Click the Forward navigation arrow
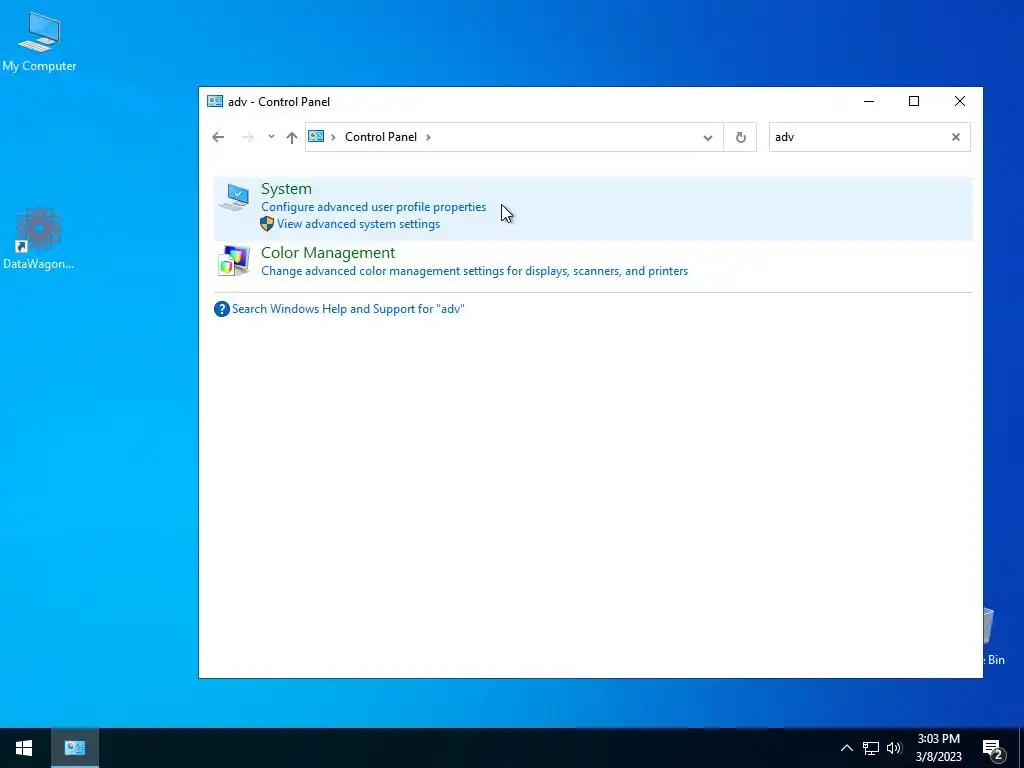This screenshot has width=1024, height=768. [248, 137]
